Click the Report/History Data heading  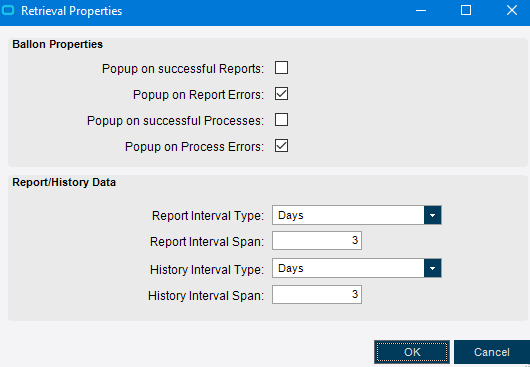(64, 182)
